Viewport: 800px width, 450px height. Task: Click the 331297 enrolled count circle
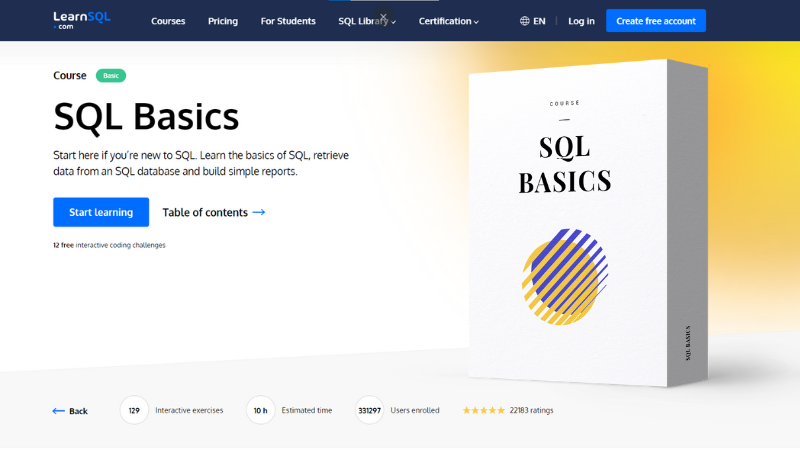369,410
